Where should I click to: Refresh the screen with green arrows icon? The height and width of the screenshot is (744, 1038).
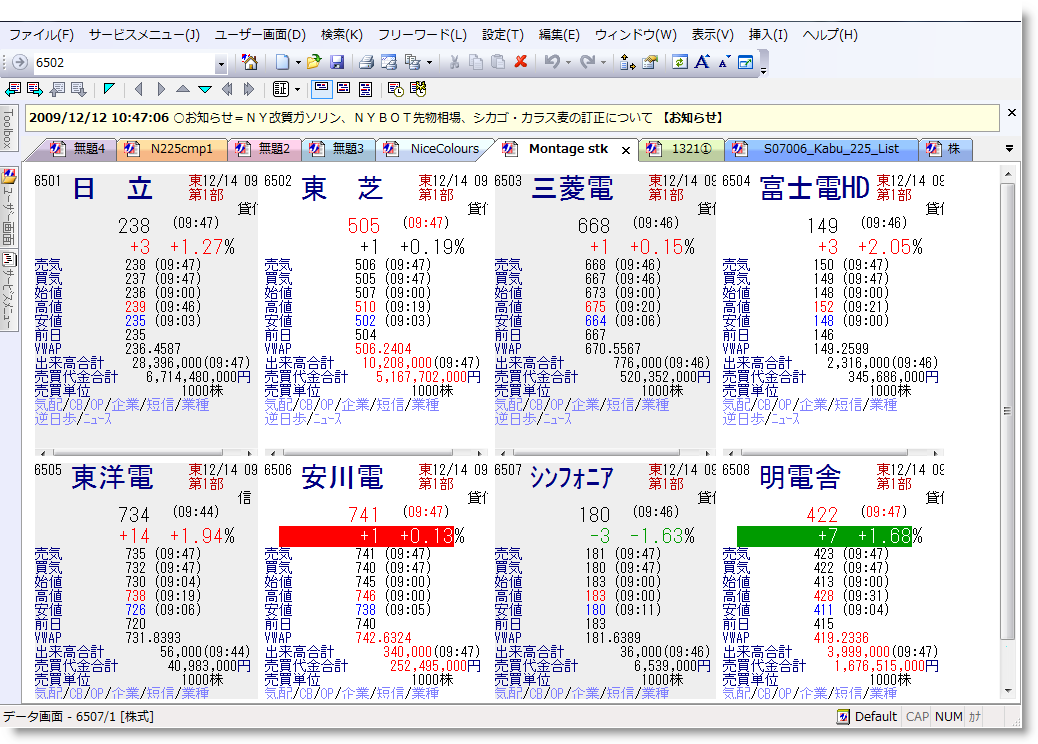(x=680, y=62)
